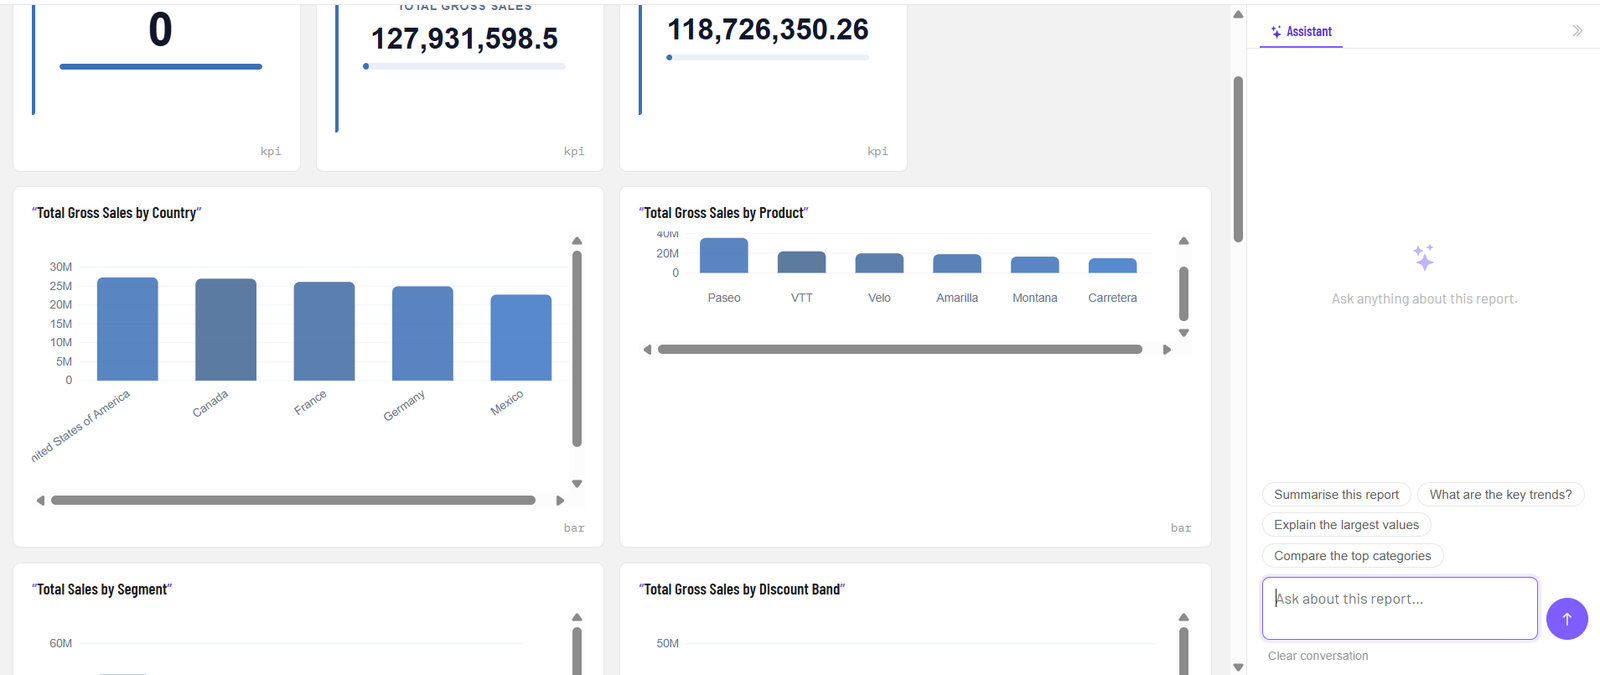Click the 0 KPI value
The width and height of the screenshot is (1600, 675).
(160, 30)
